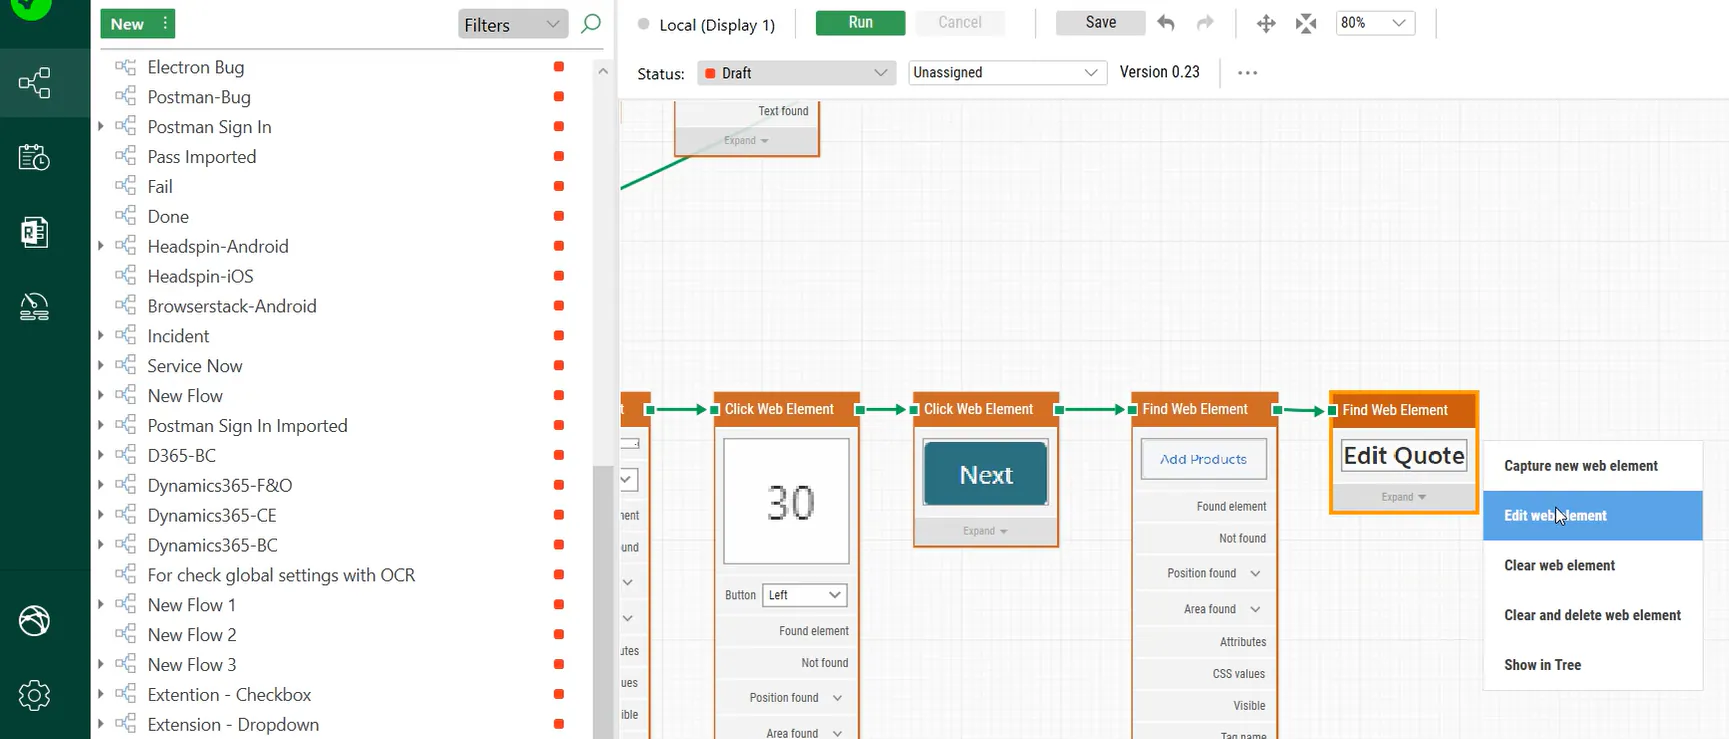Select the Dynamics365-CE flow in list
Viewport: 1729px width, 739px height.
pos(212,515)
